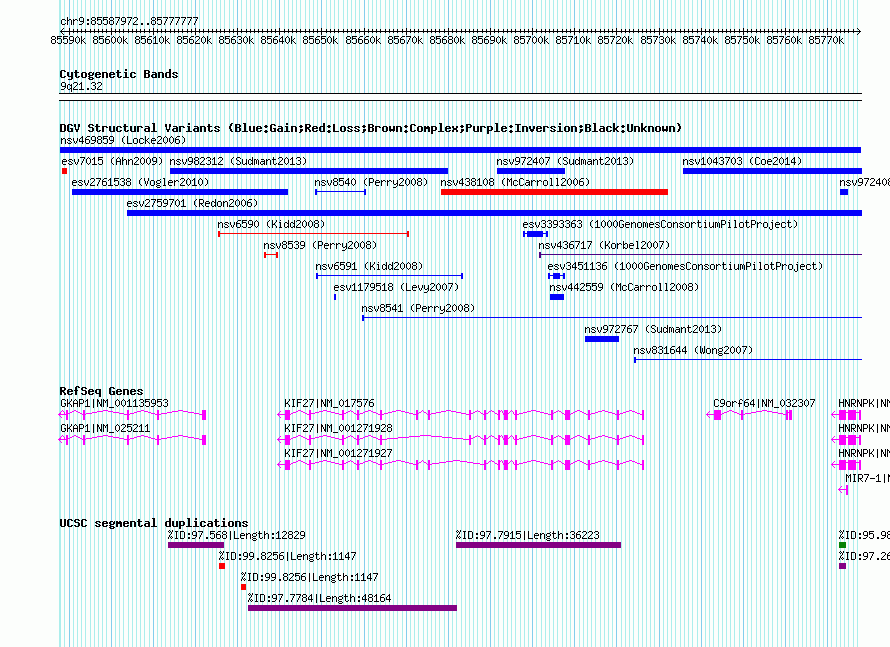Select the UCSC segmental duplications track title
Image resolution: width=890 pixels, height=647 pixels.
click(154, 523)
